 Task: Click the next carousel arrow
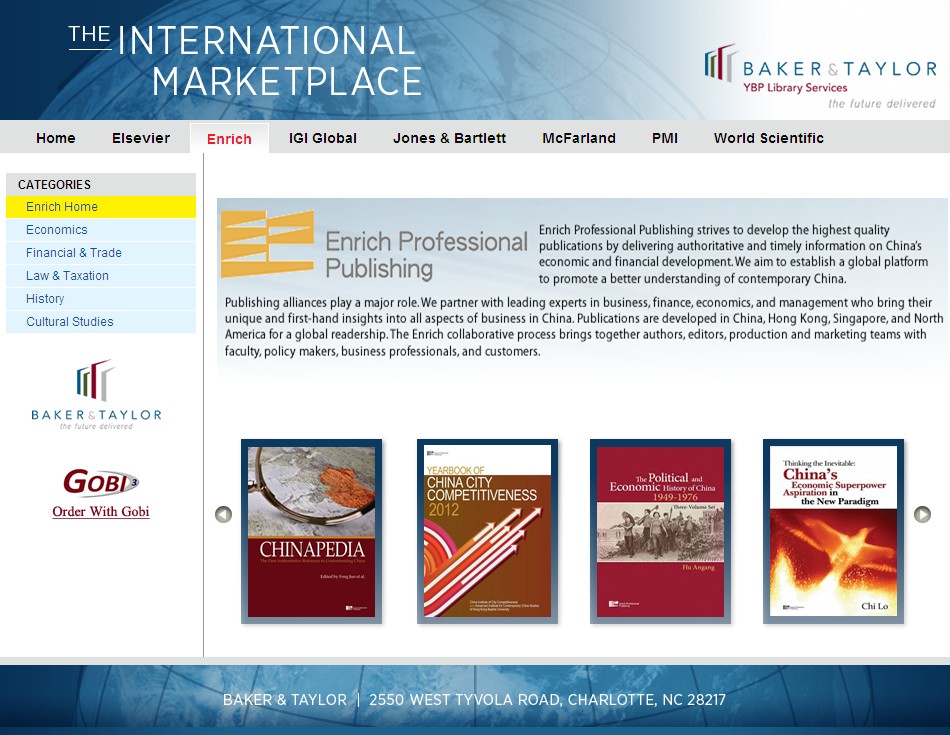(922, 514)
